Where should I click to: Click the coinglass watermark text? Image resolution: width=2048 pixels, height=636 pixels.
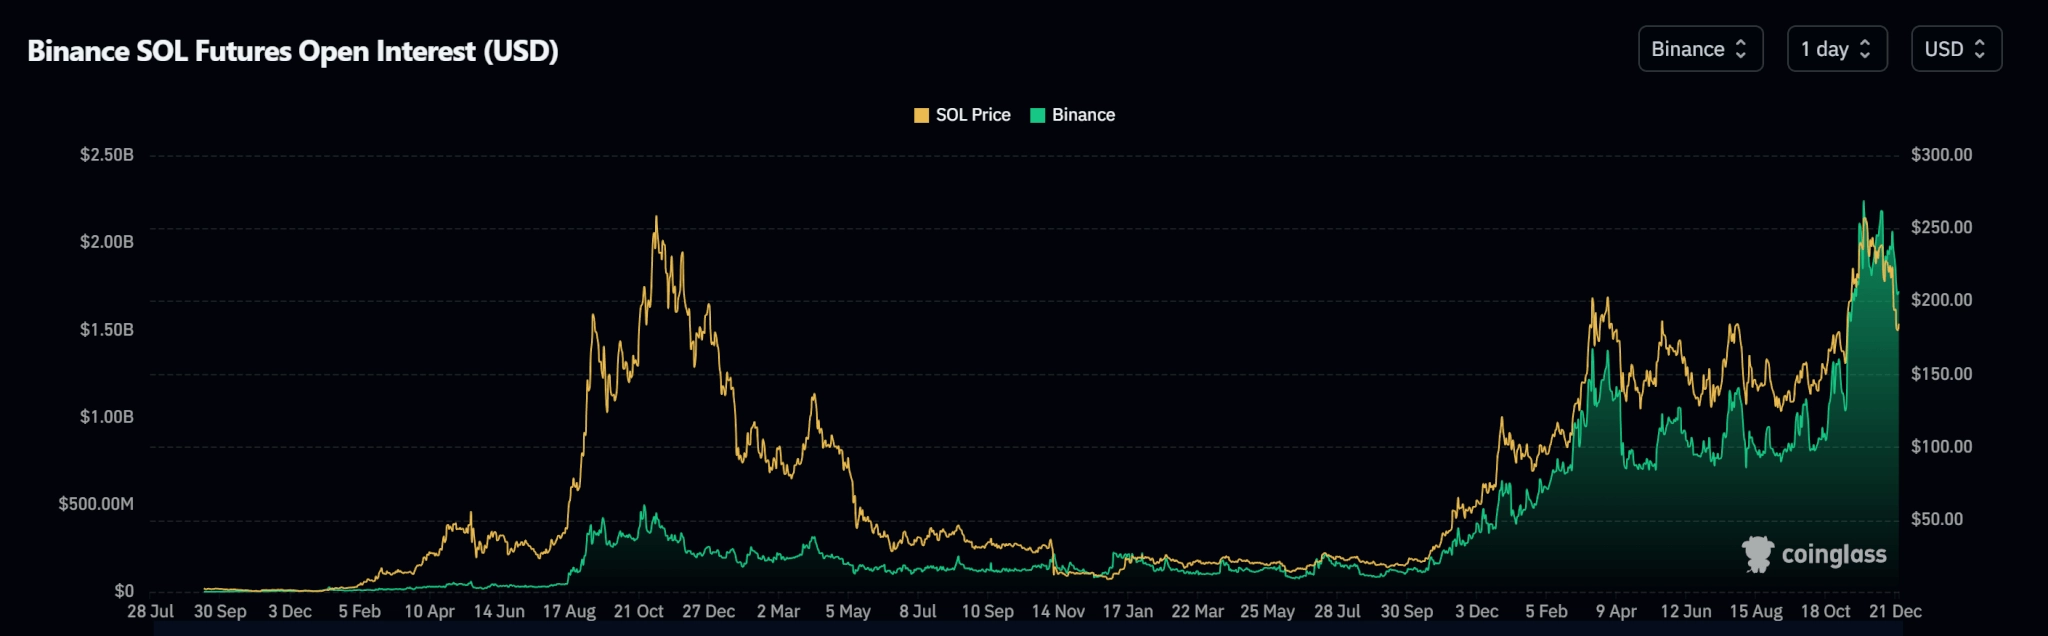tap(1834, 554)
